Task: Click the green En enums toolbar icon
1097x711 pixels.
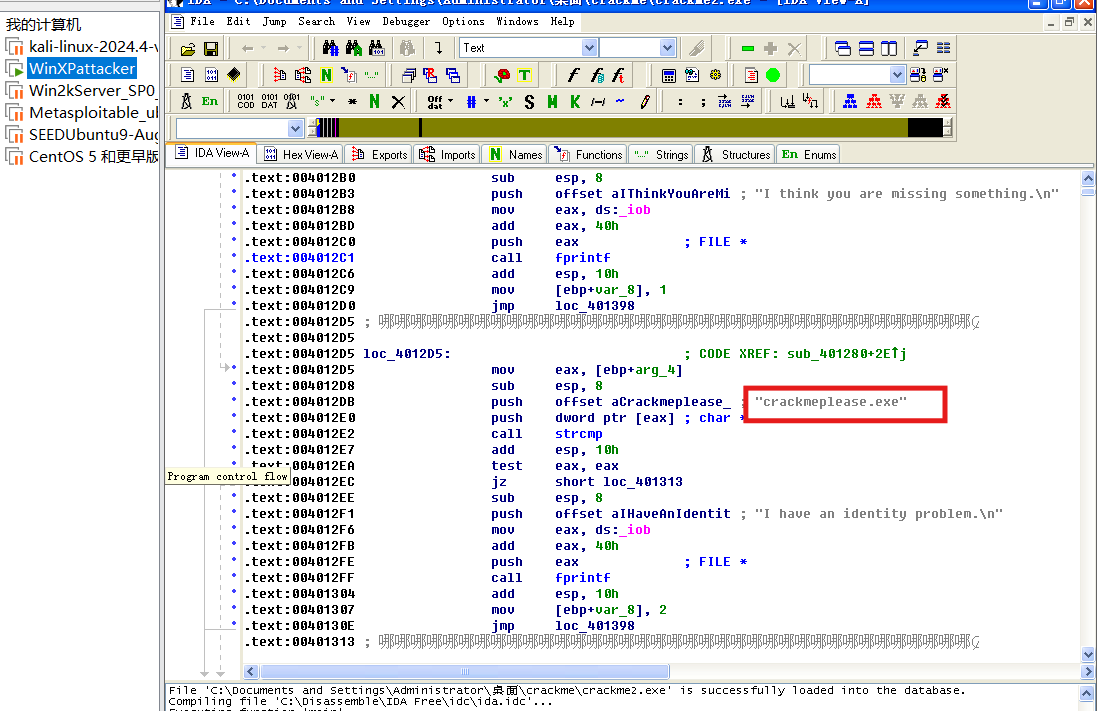Action: pos(209,101)
